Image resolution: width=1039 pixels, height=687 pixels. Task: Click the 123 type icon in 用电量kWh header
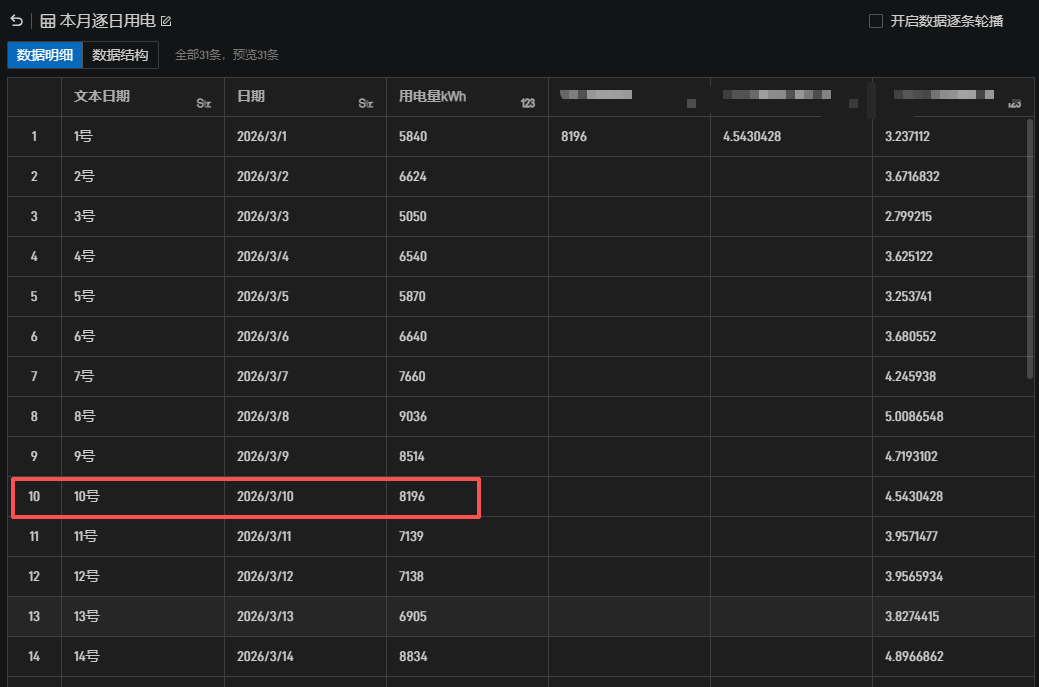[528, 103]
